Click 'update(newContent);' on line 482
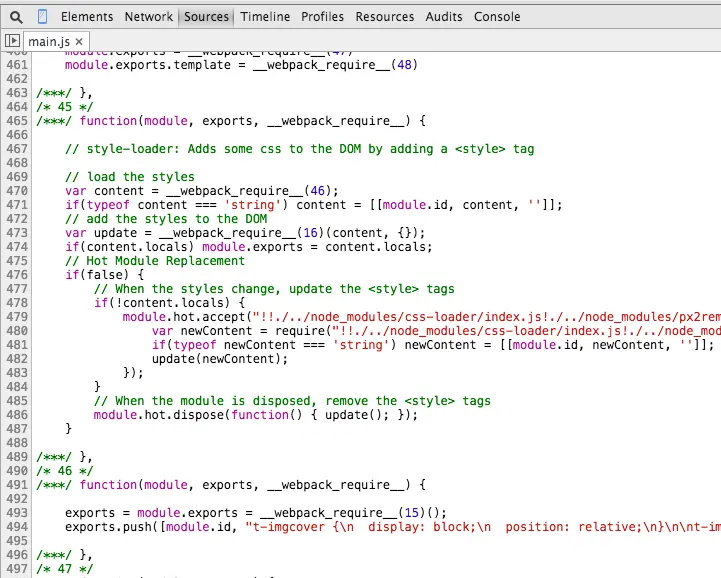The width and height of the screenshot is (721, 578). (x=220, y=359)
